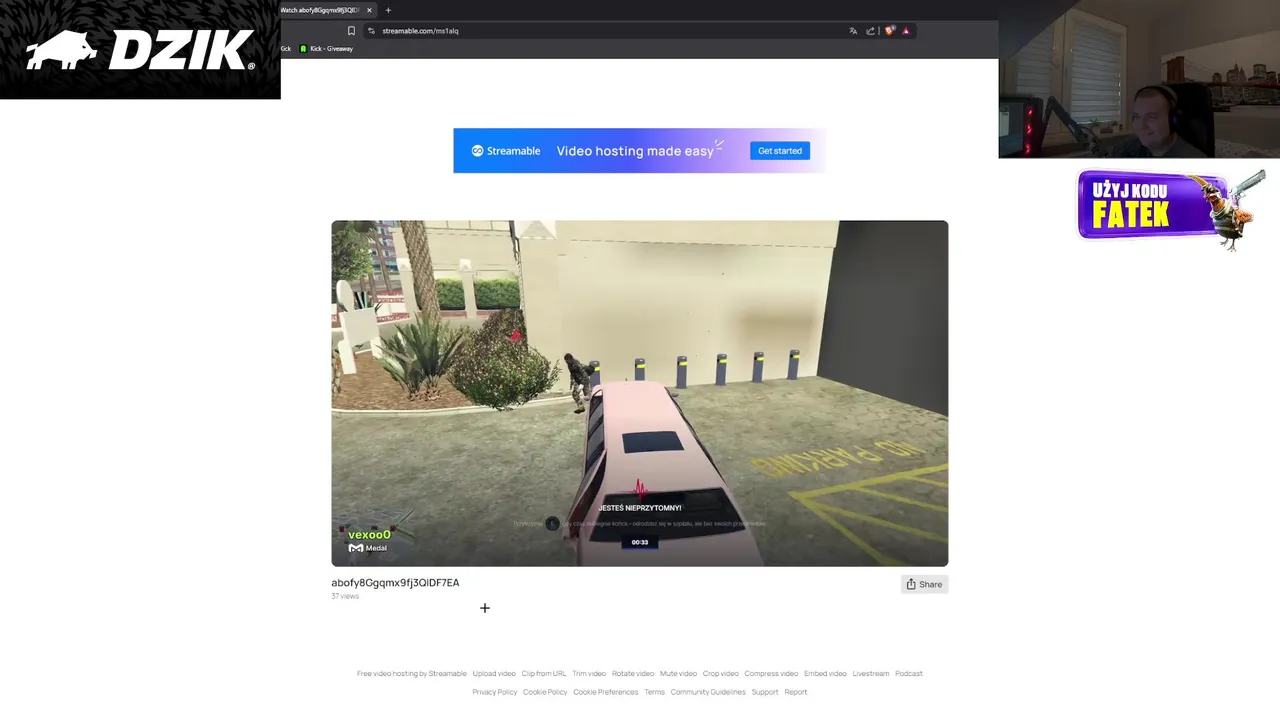
Task: Open the Report footer link
Action: (x=796, y=692)
